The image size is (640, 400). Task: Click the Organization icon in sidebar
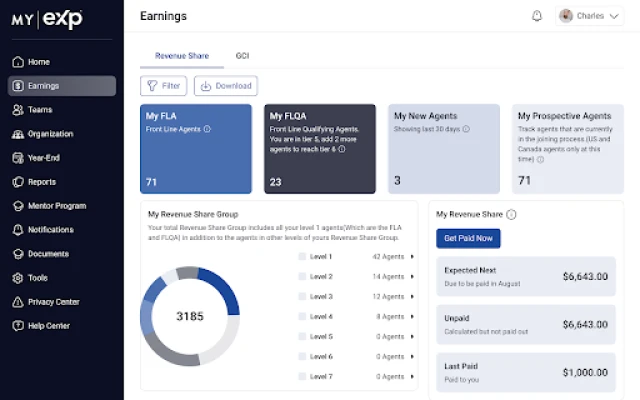tap(18, 134)
